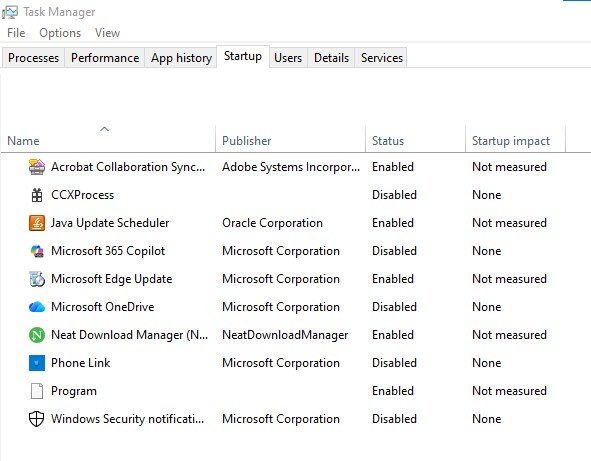Select the Microsoft OneDrive entry name
The image size is (591, 461).
point(103,307)
